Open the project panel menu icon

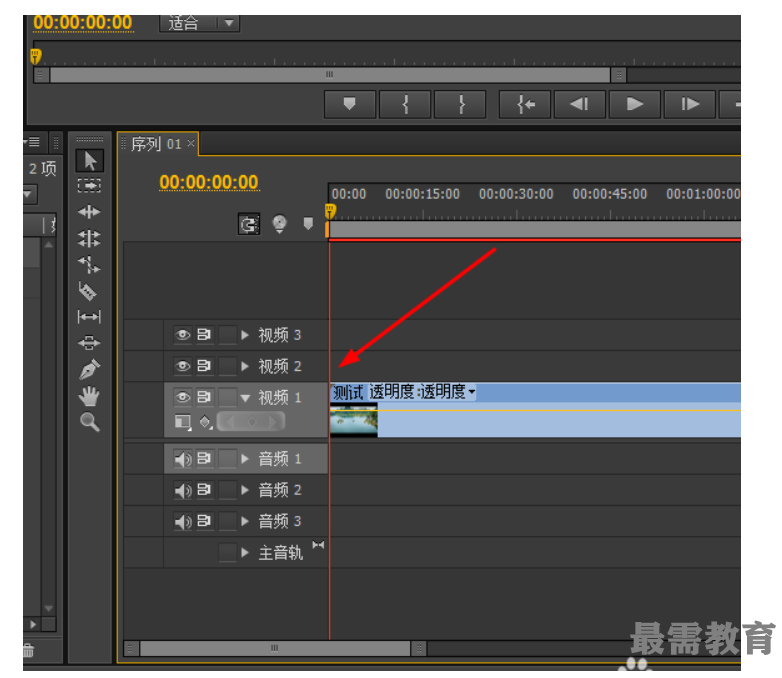coord(32,142)
